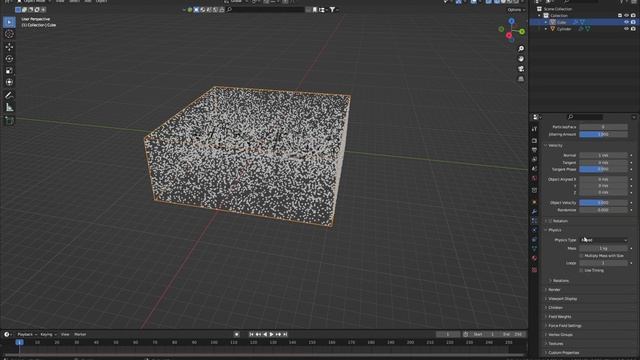Open the Keying menu in timeline
Screen dimensions: 640x360
click(x=48, y=334)
